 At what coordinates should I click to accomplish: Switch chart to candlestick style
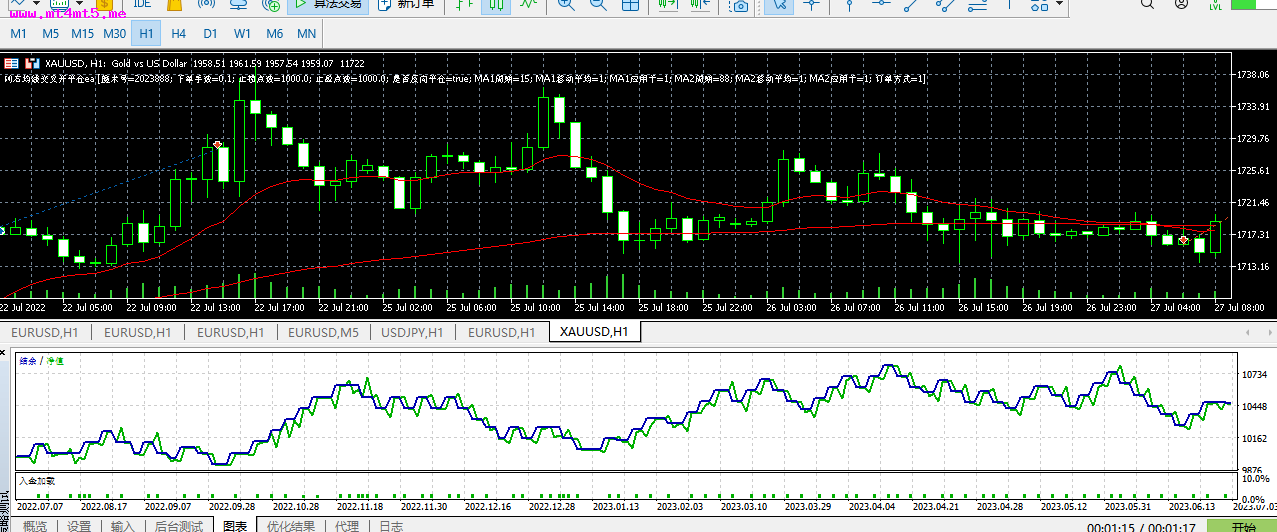point(495,5)
